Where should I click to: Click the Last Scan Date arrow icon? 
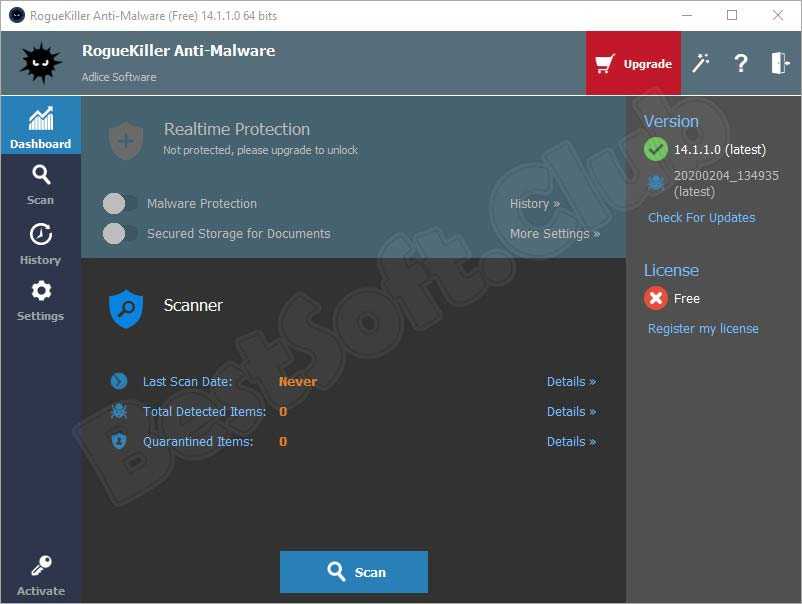(119, 381)
